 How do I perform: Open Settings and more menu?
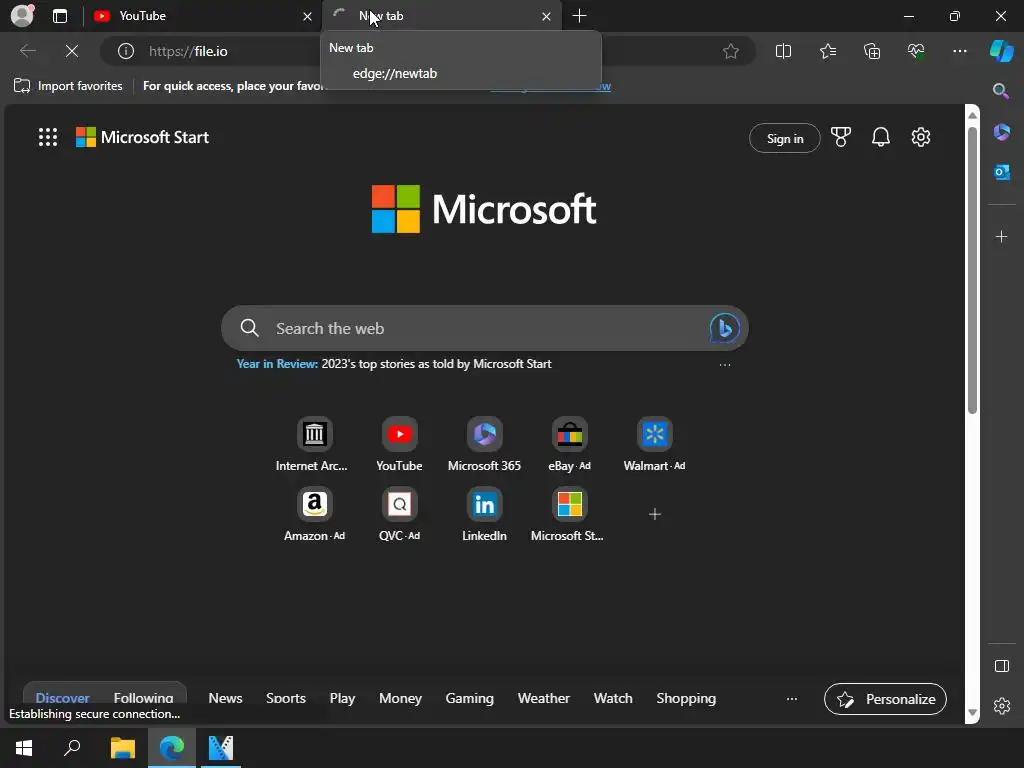click(x=959, y=51)
